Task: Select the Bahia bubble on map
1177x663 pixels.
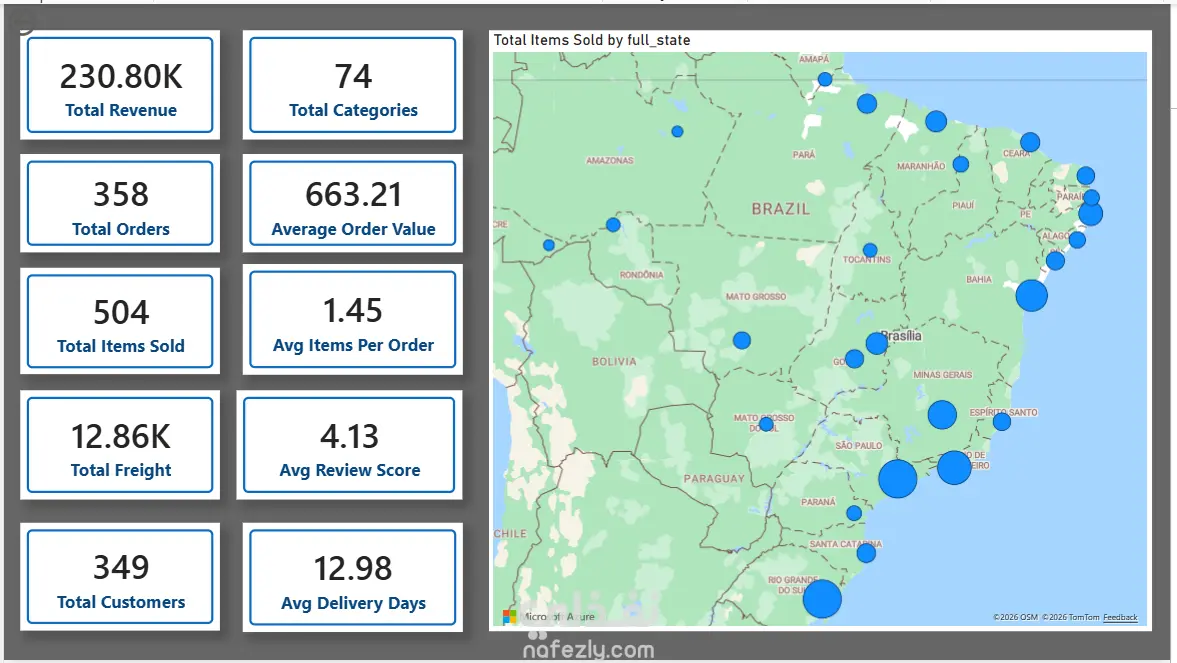Action: click(1031, 295)
